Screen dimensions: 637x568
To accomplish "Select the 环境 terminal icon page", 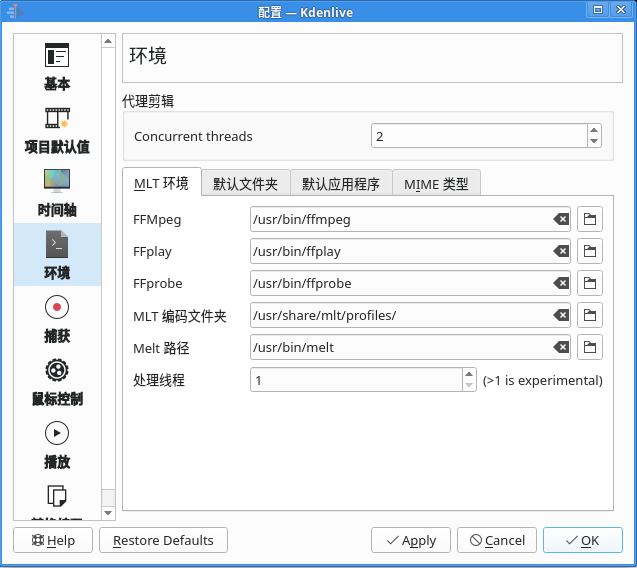I will (x=57, y=255).
